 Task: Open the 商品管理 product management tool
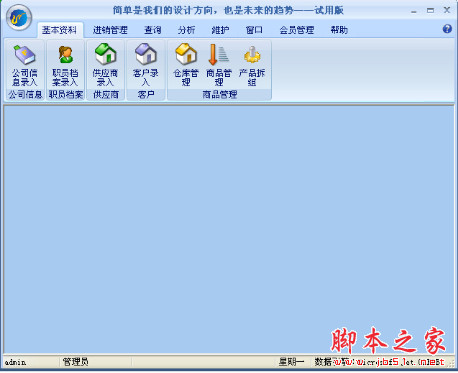point(219,65)
